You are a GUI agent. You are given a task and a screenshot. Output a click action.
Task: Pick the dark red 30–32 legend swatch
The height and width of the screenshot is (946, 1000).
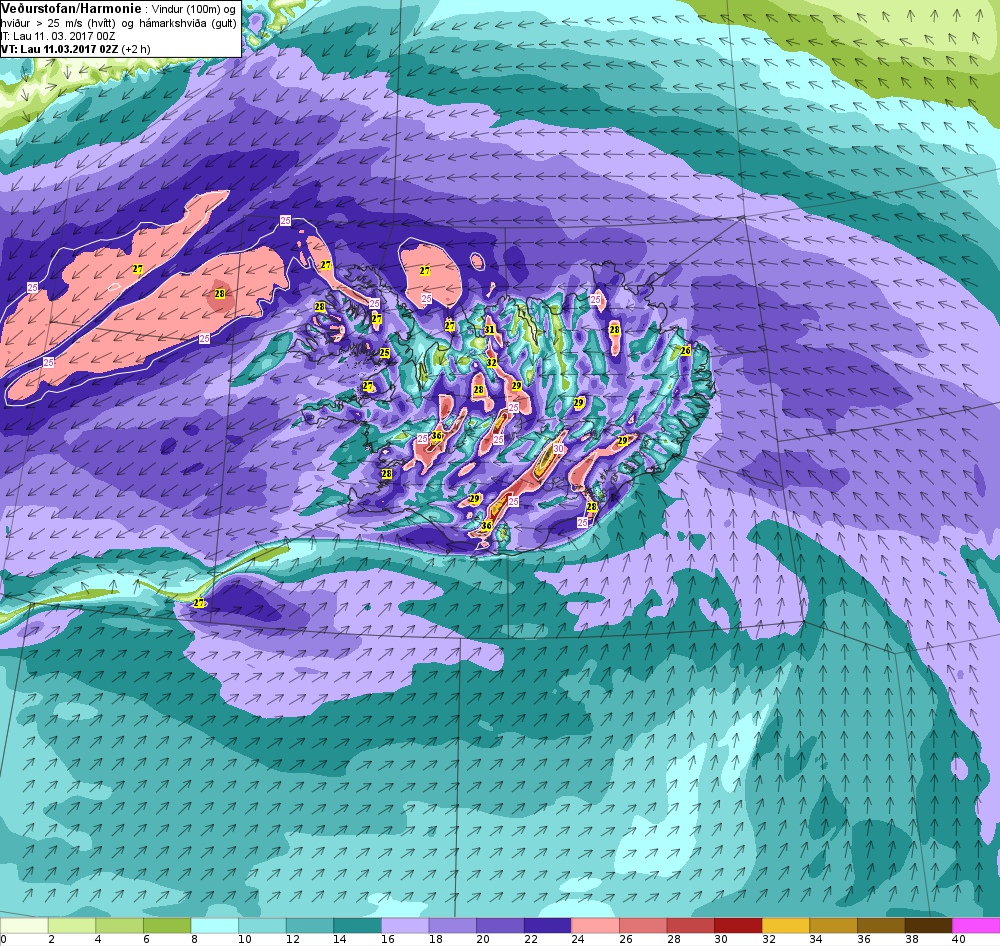737,926
